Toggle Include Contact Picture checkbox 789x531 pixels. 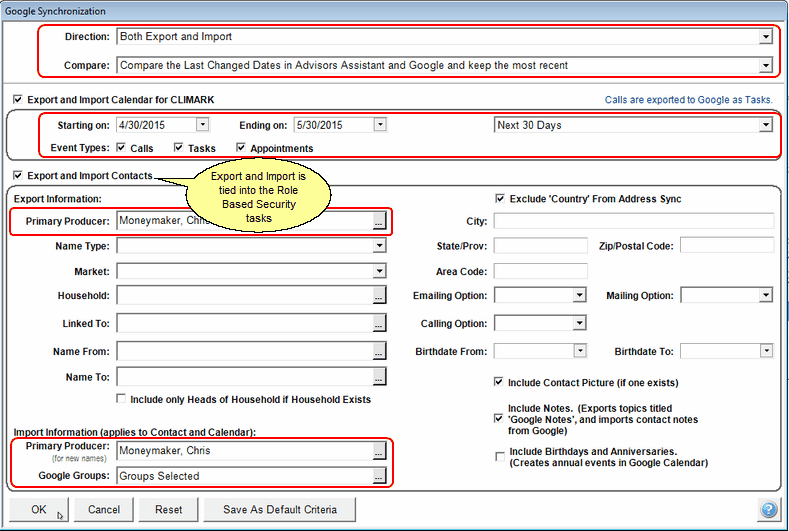tap(500, 382)
